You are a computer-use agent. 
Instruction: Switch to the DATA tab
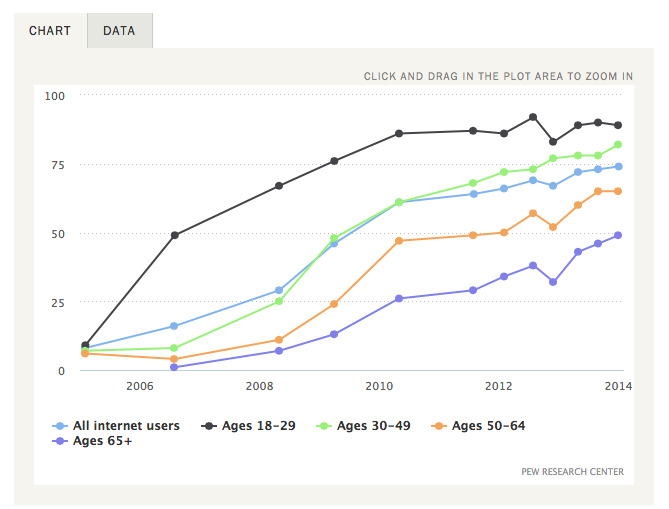(x=119, y=31)
